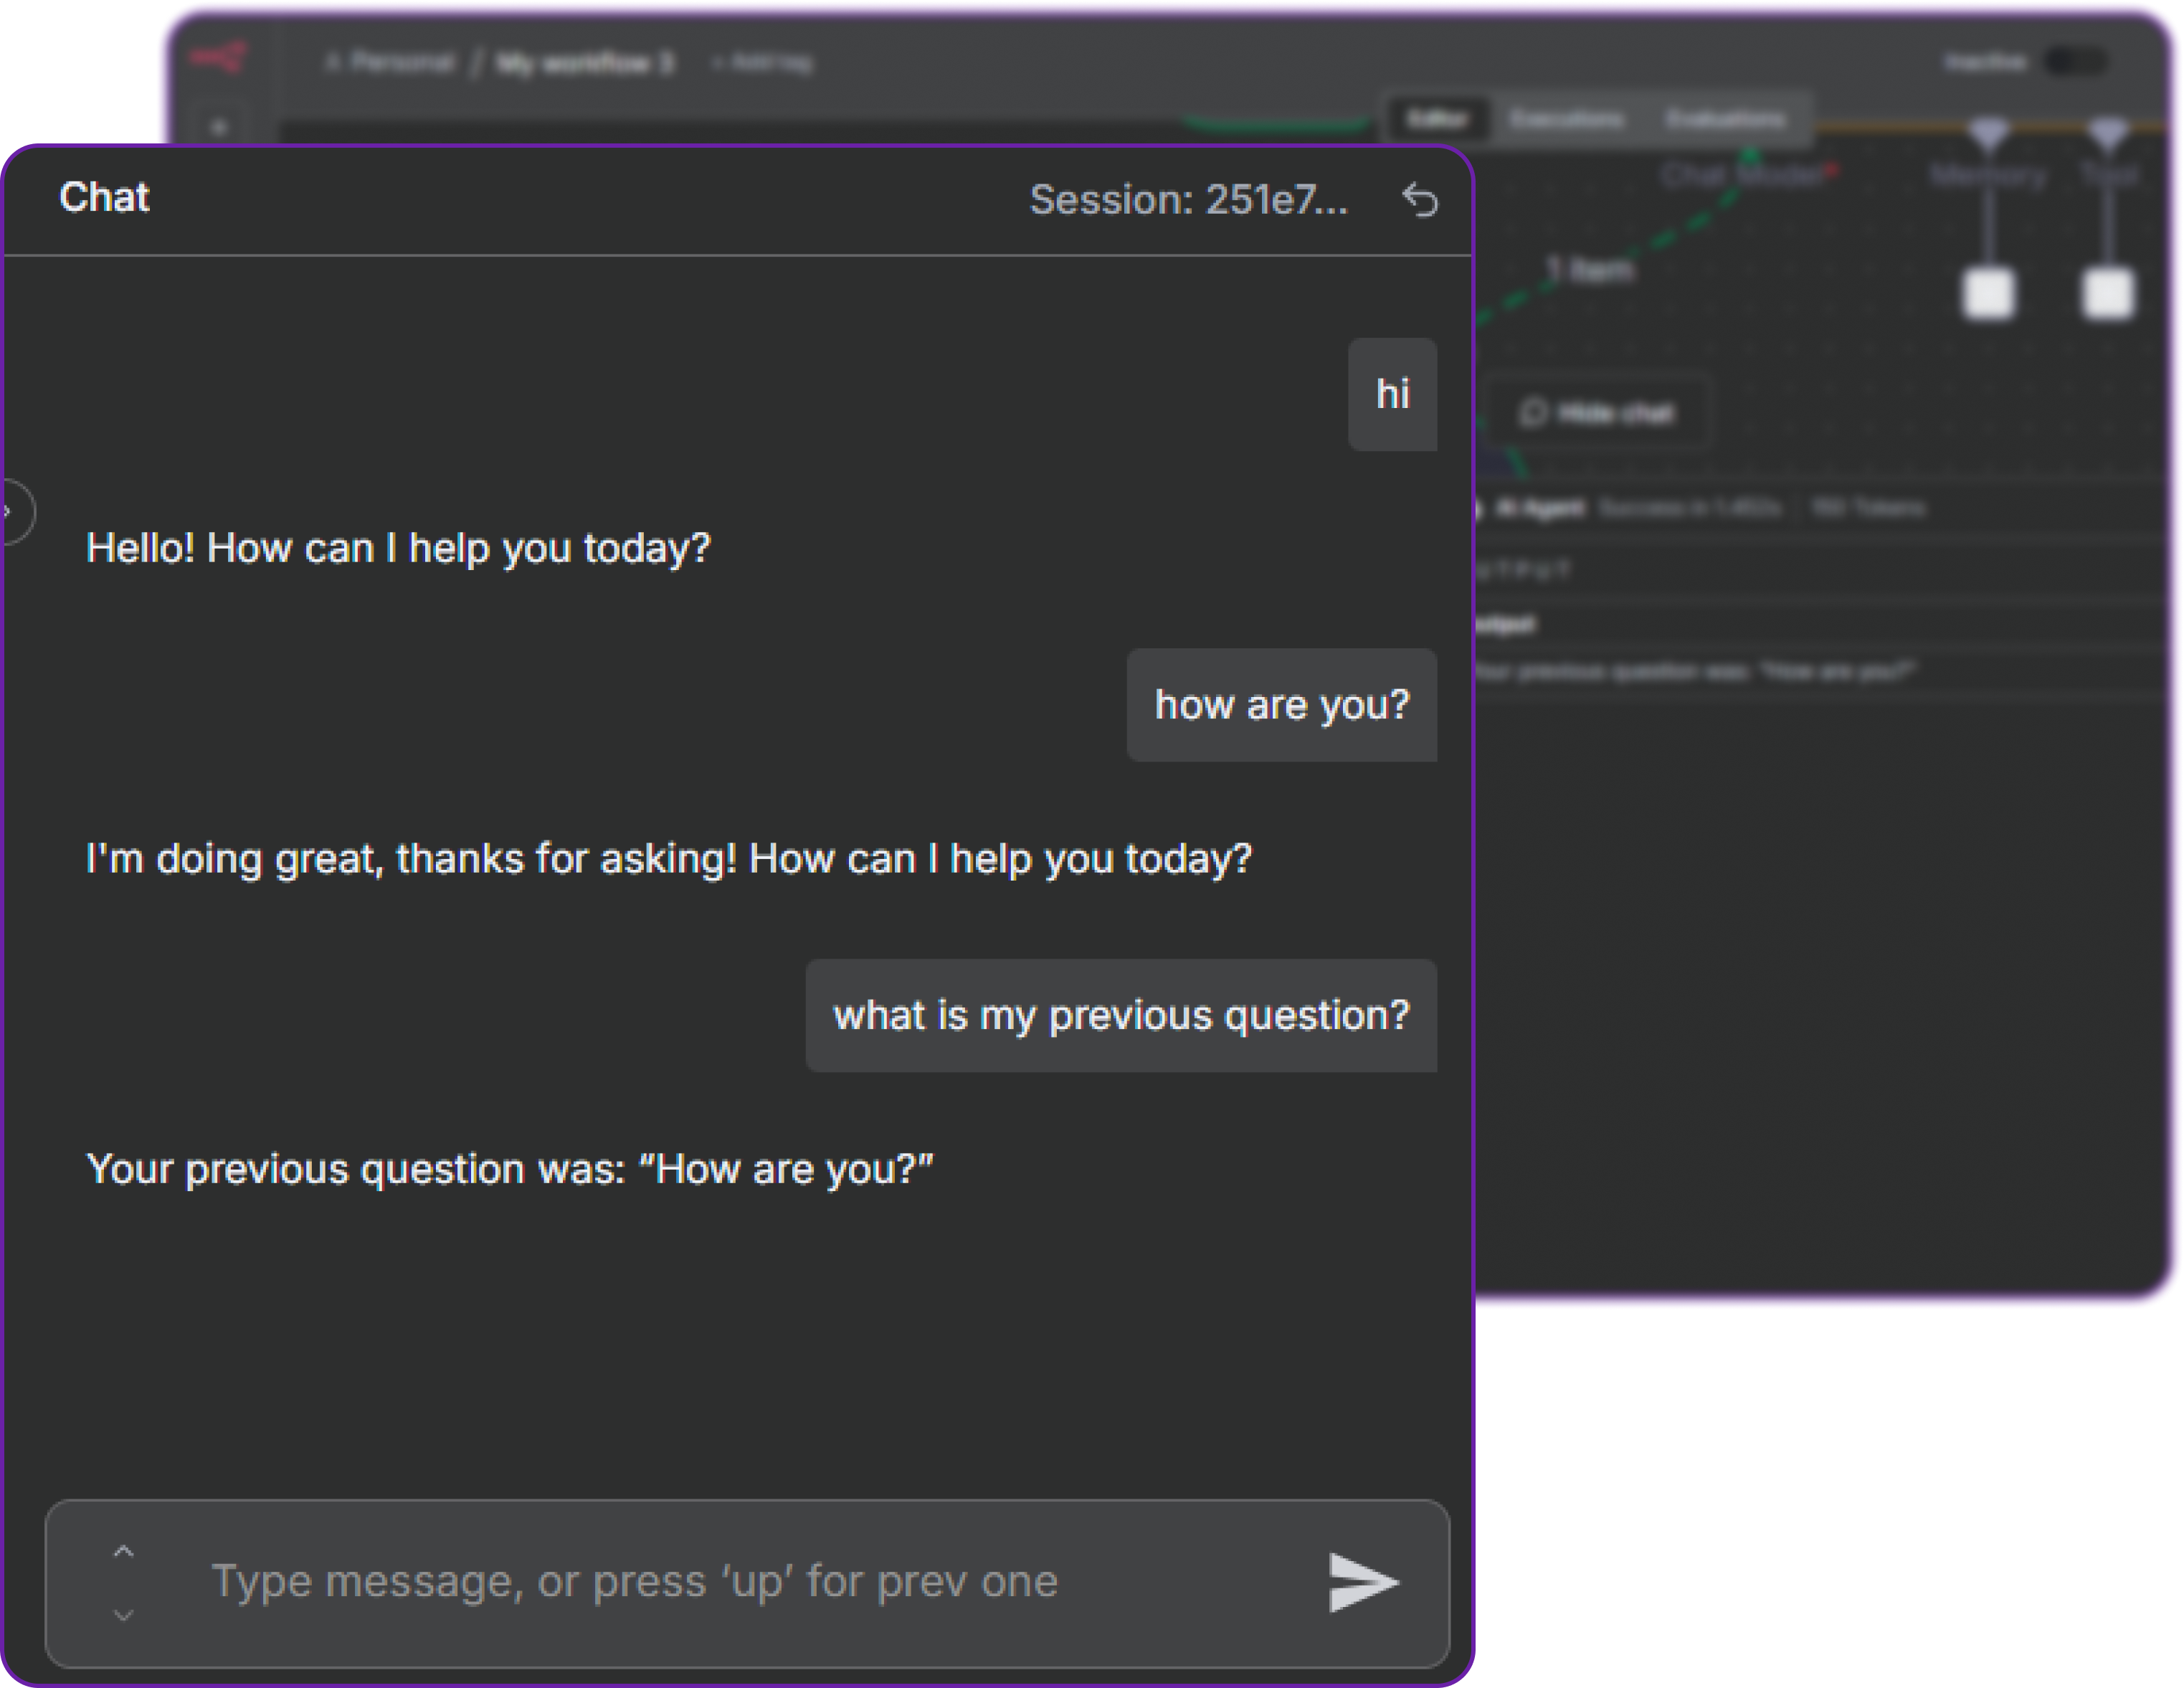Screen dimensions: 2184x1688
Task: Click the My workflow 3 name
Action: coord(585,63)
